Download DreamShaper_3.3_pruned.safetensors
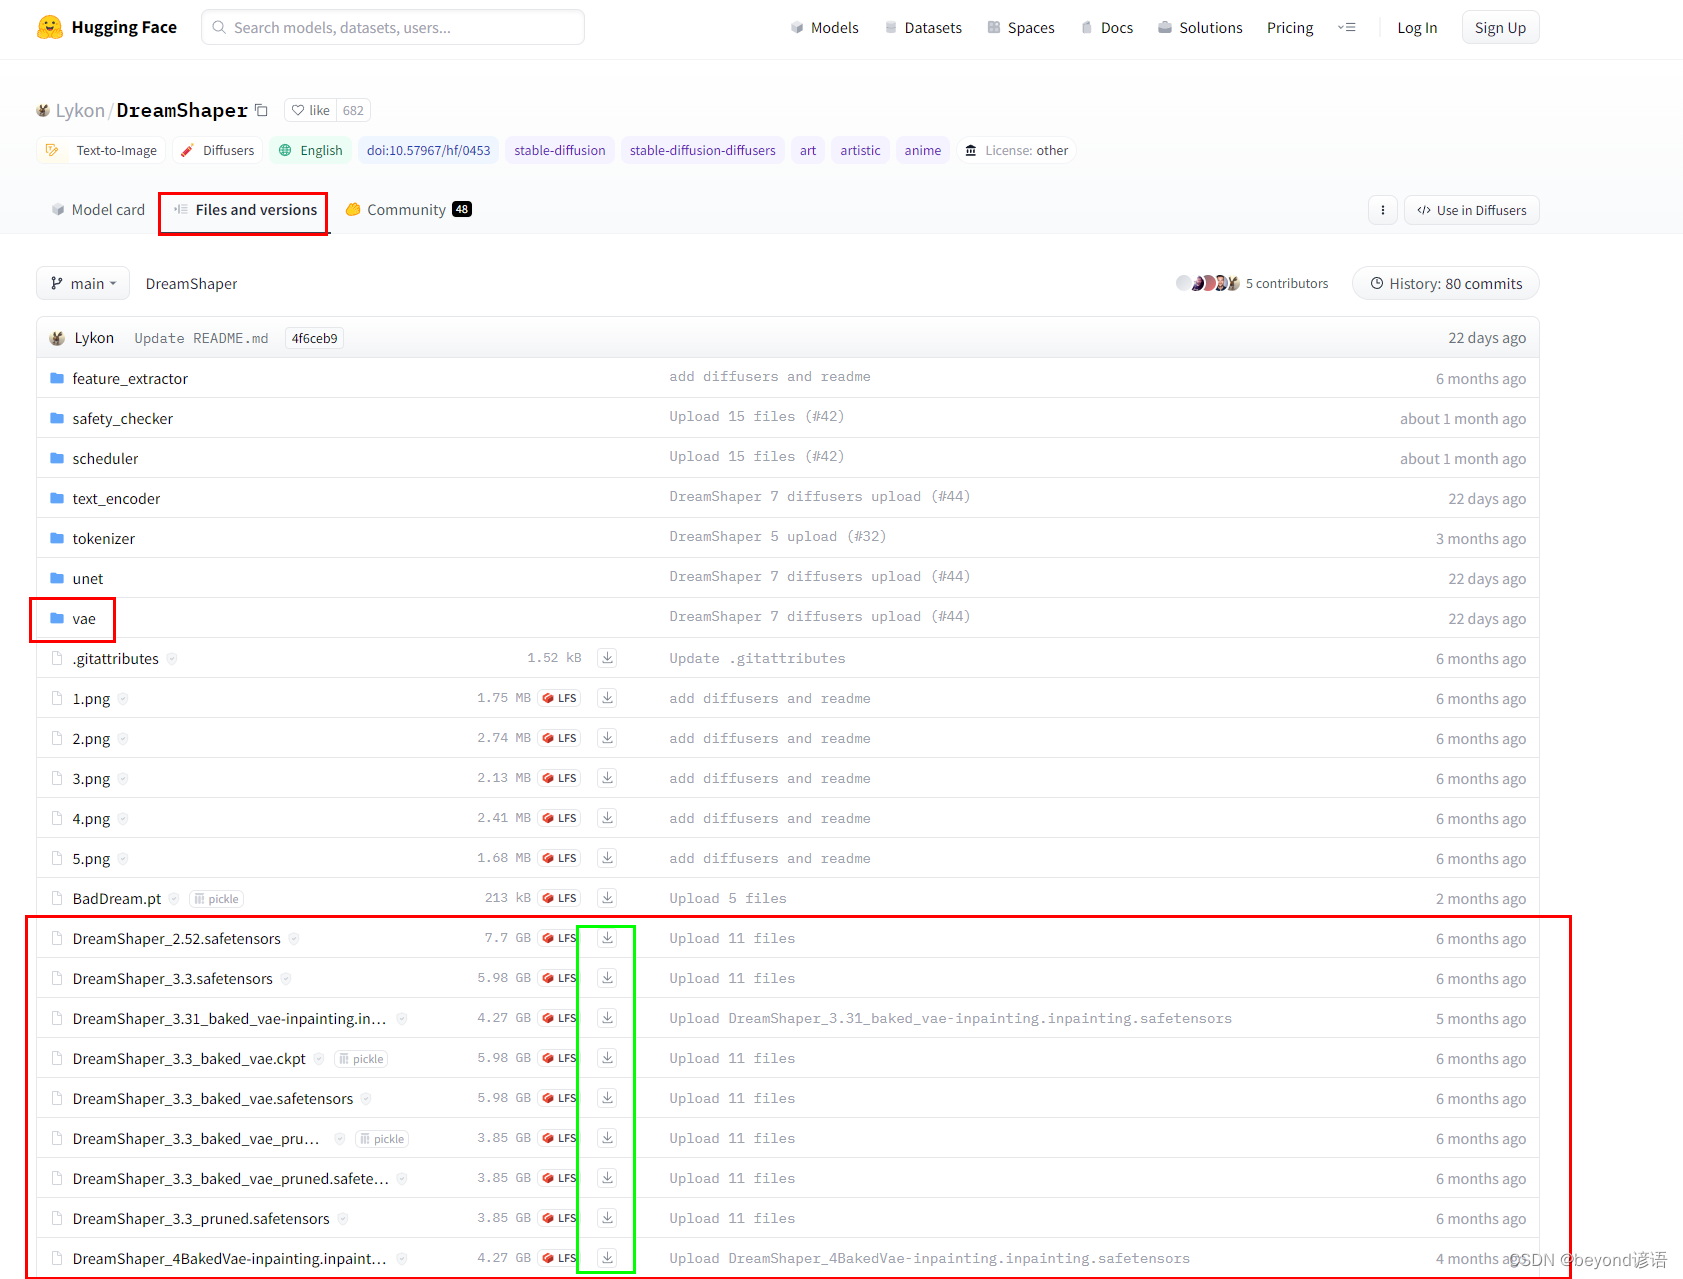Viewport: 1683px width, 1279px height. (607, 1218)
